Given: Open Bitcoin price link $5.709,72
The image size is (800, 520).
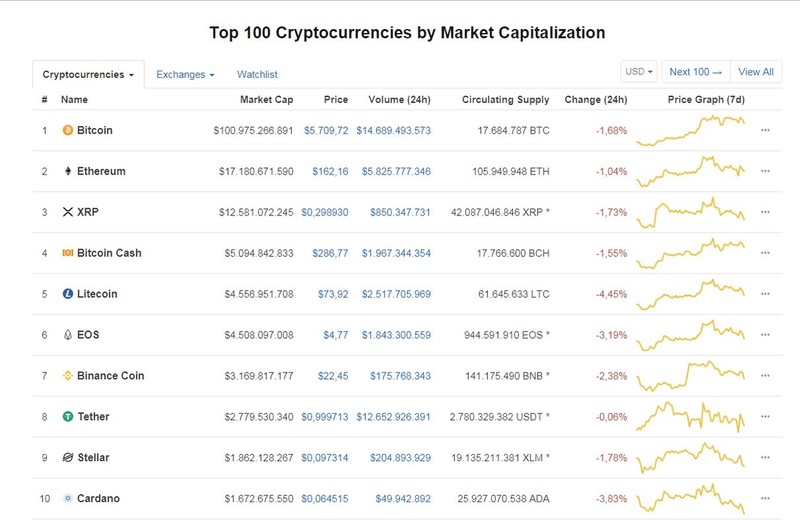Looking at the screenshot, I should [x=326, y=131].
